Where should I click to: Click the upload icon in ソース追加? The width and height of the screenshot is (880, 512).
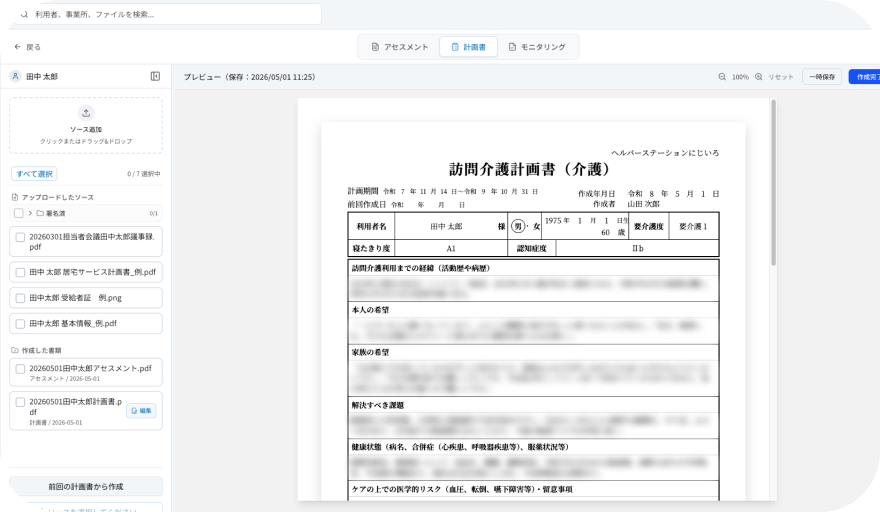coord(86,113)
